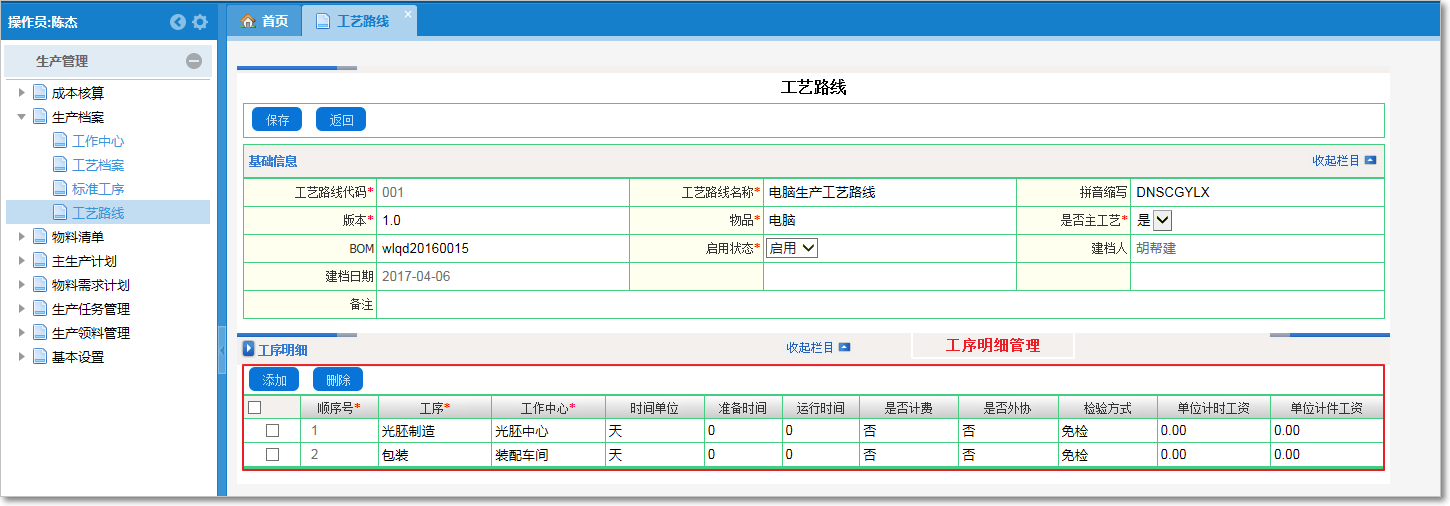Collapse 生产管理 panel with minus icon

(x=194, y=61)
